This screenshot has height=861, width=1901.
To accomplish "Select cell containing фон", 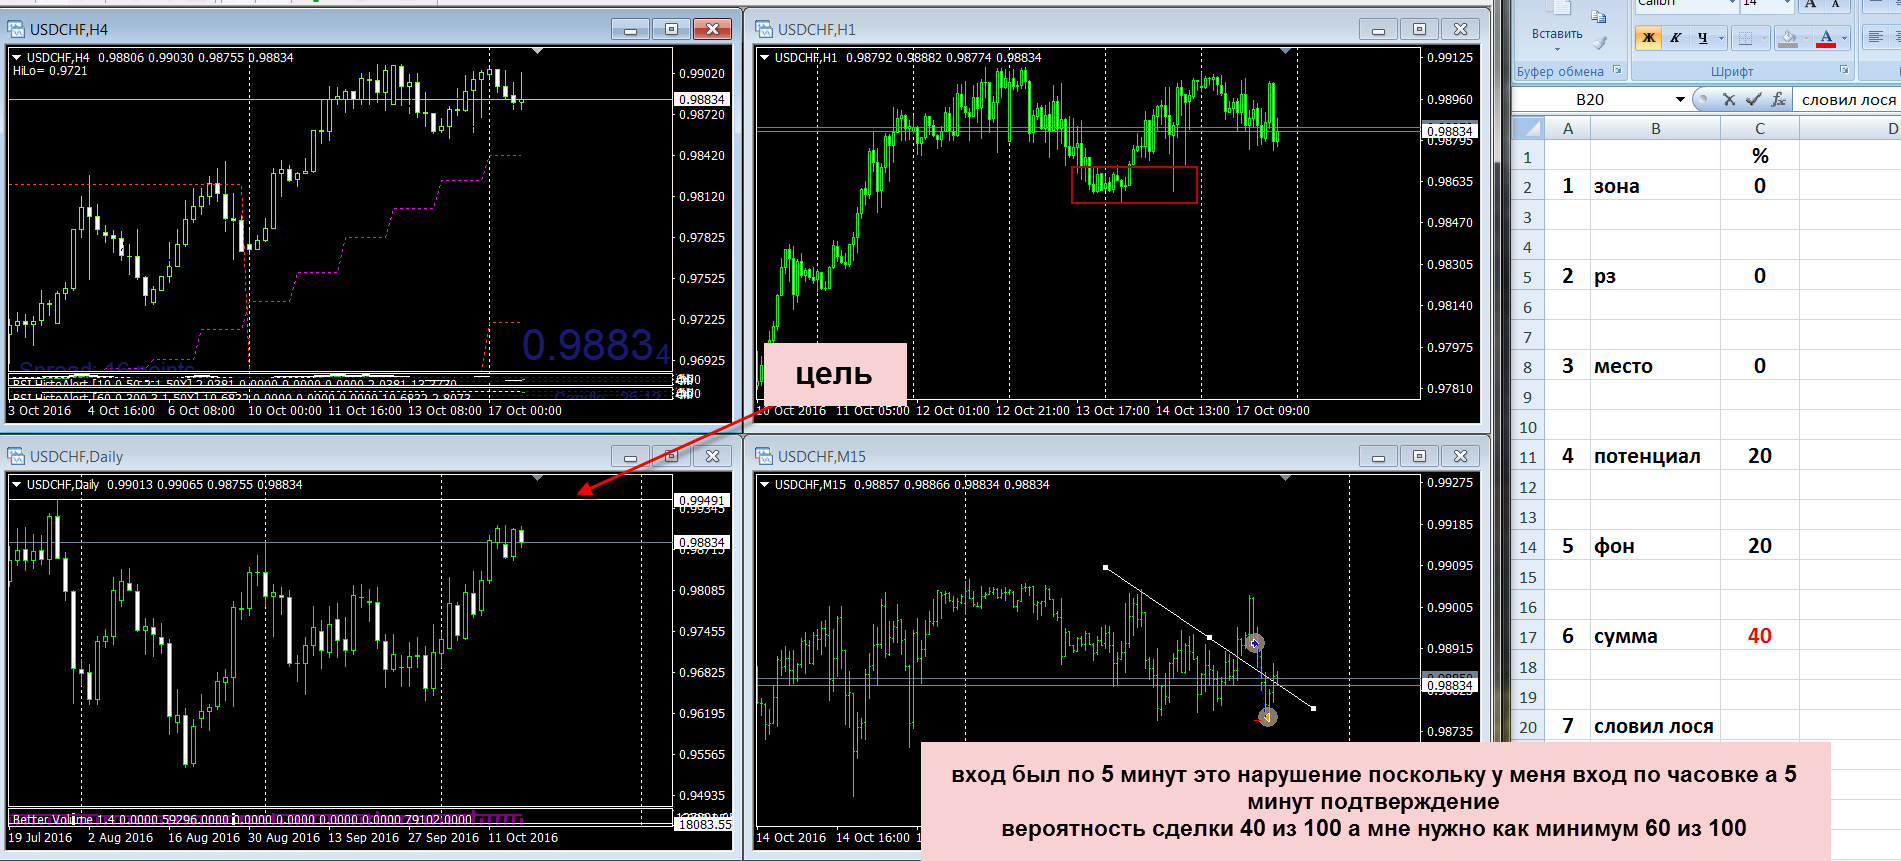I will [x=1656, y=546].
